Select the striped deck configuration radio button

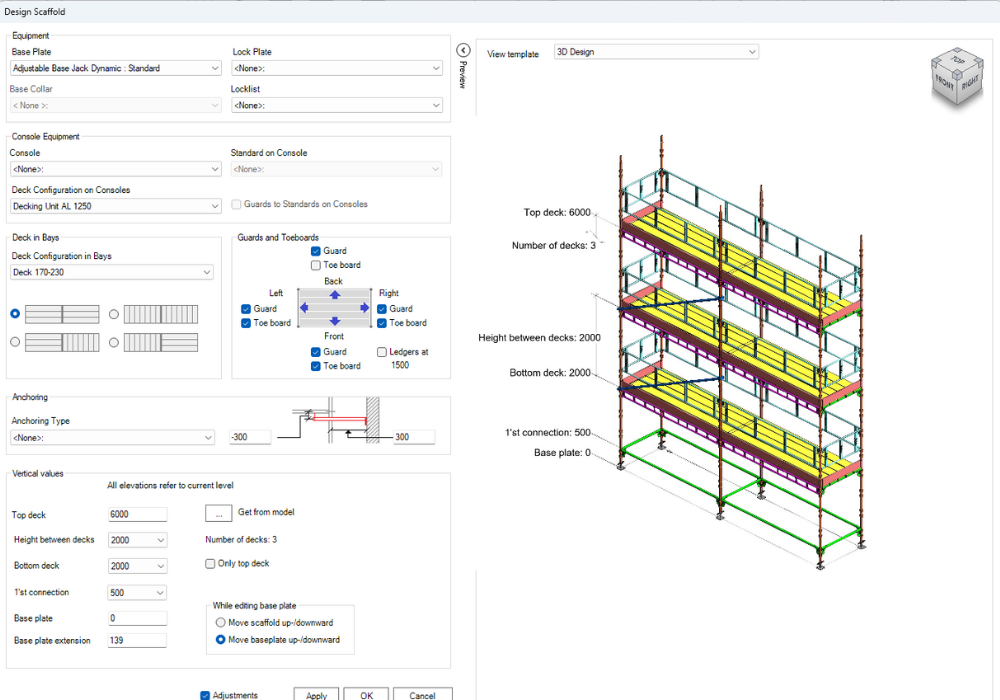click(x=112, y=314)
